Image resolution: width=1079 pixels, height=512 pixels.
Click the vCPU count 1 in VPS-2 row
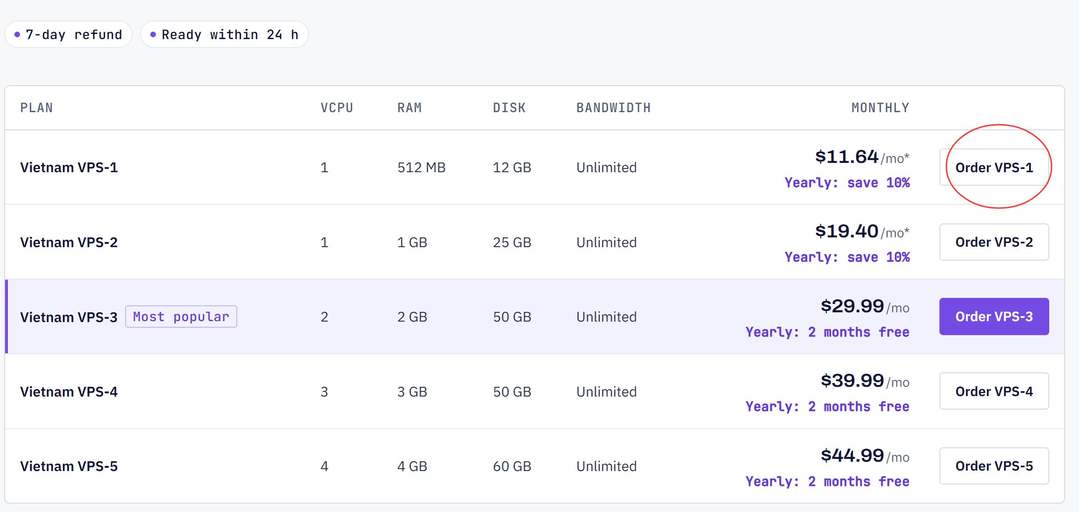pos(324,242)
